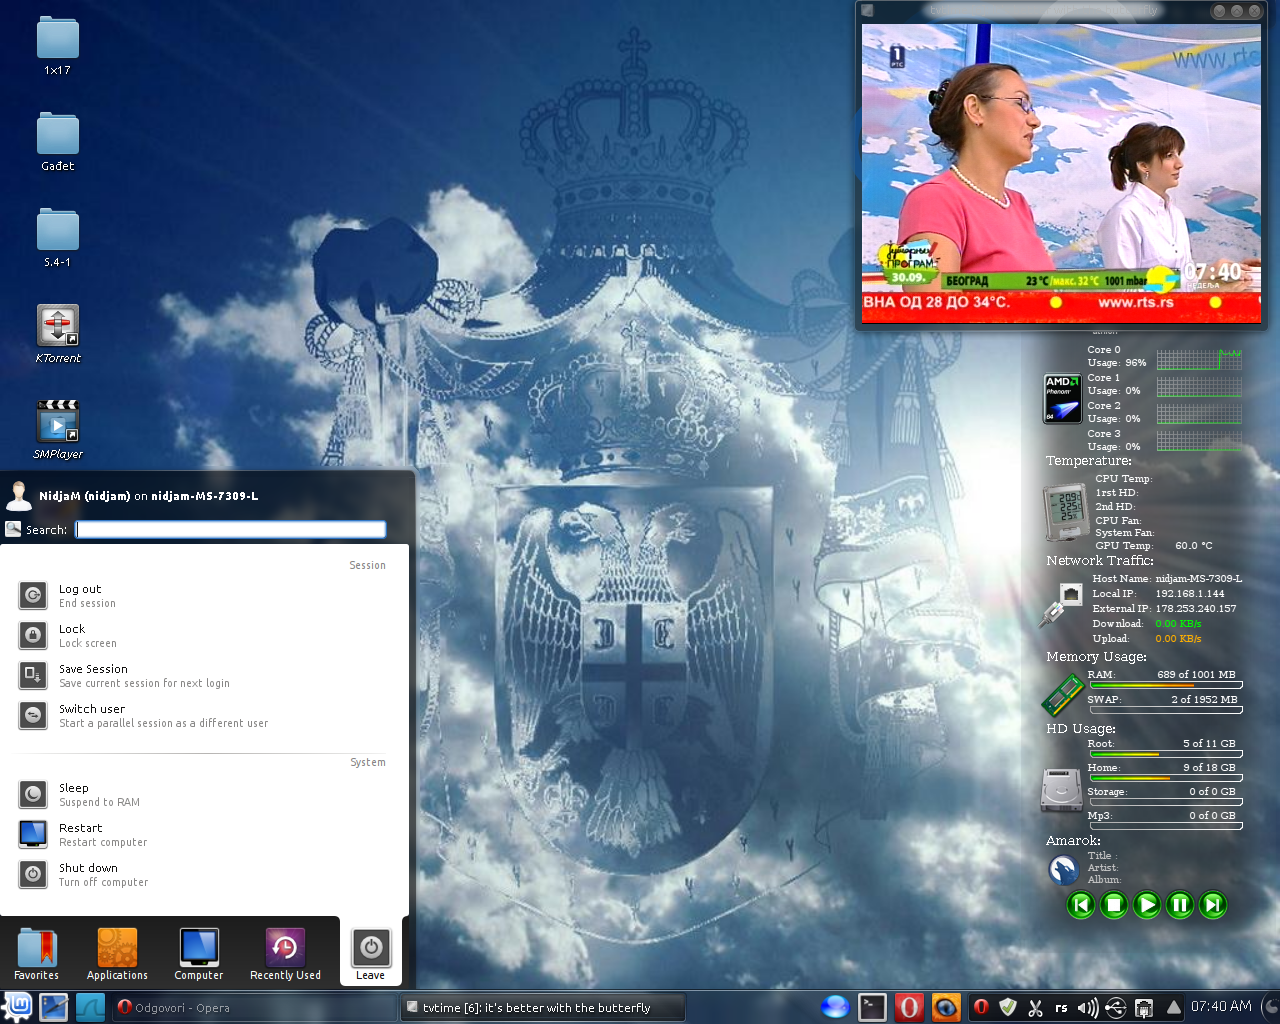The width and height of the screenshot is (1280, 1024).
Task: Open the volume control in the tray
Action: 1088,1007
